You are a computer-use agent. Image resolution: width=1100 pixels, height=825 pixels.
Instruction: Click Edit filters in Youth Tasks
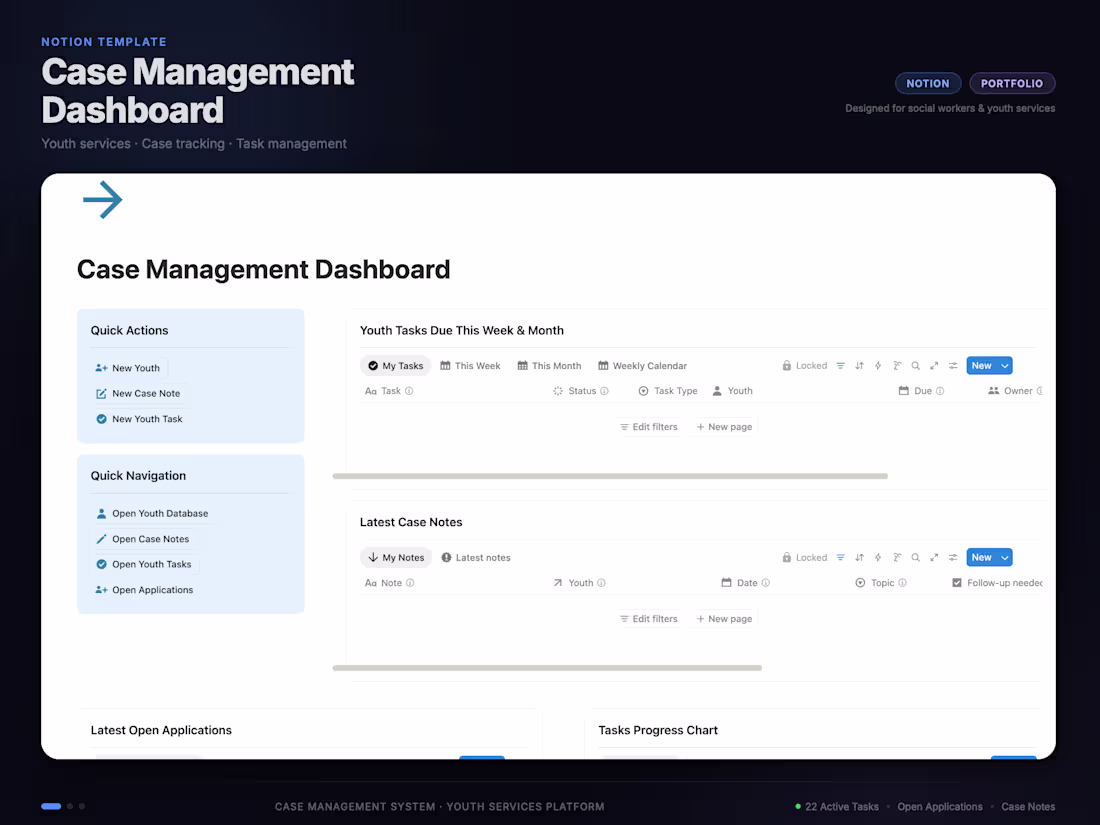coord(649,427)
